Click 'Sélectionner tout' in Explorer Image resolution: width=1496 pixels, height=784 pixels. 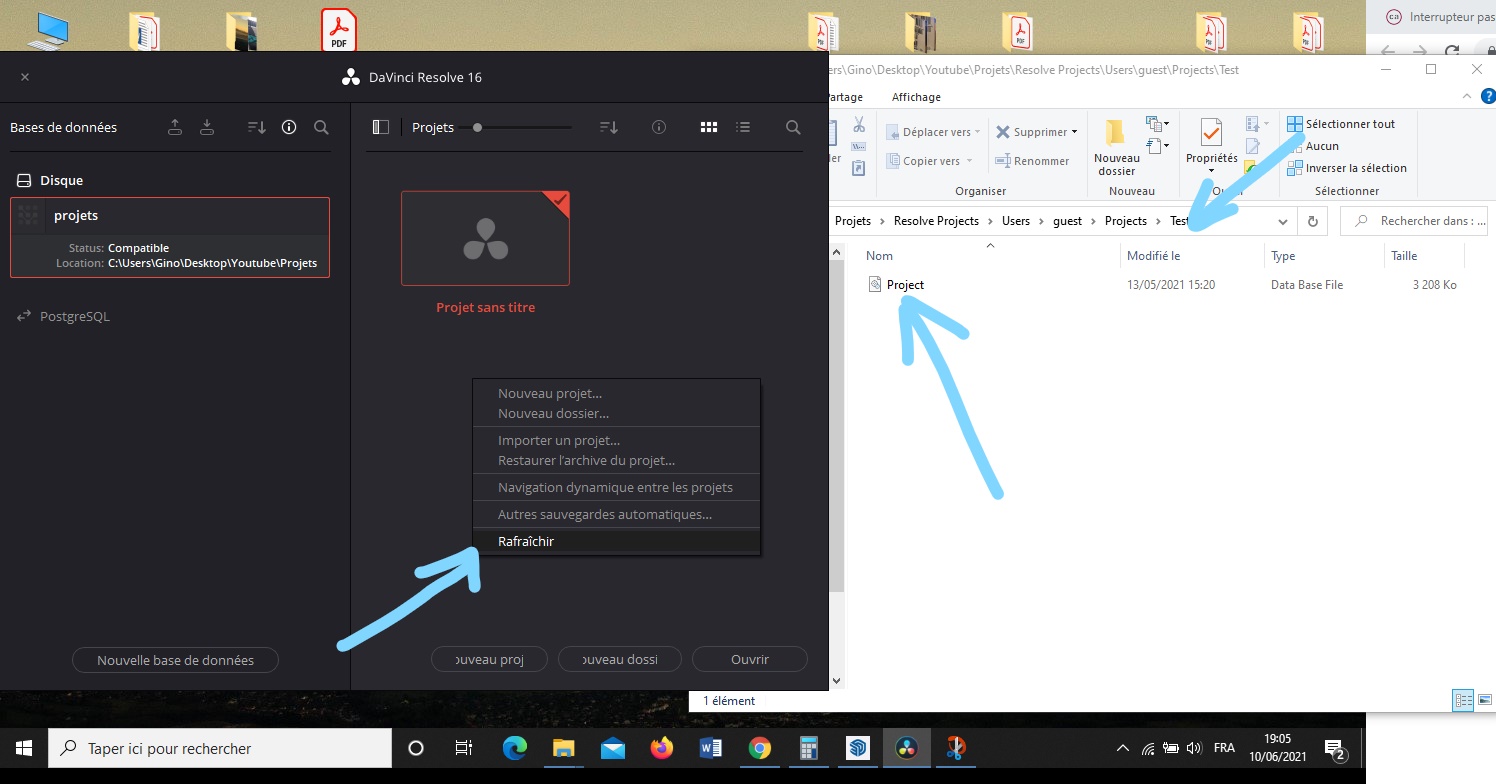(1340, 124)
